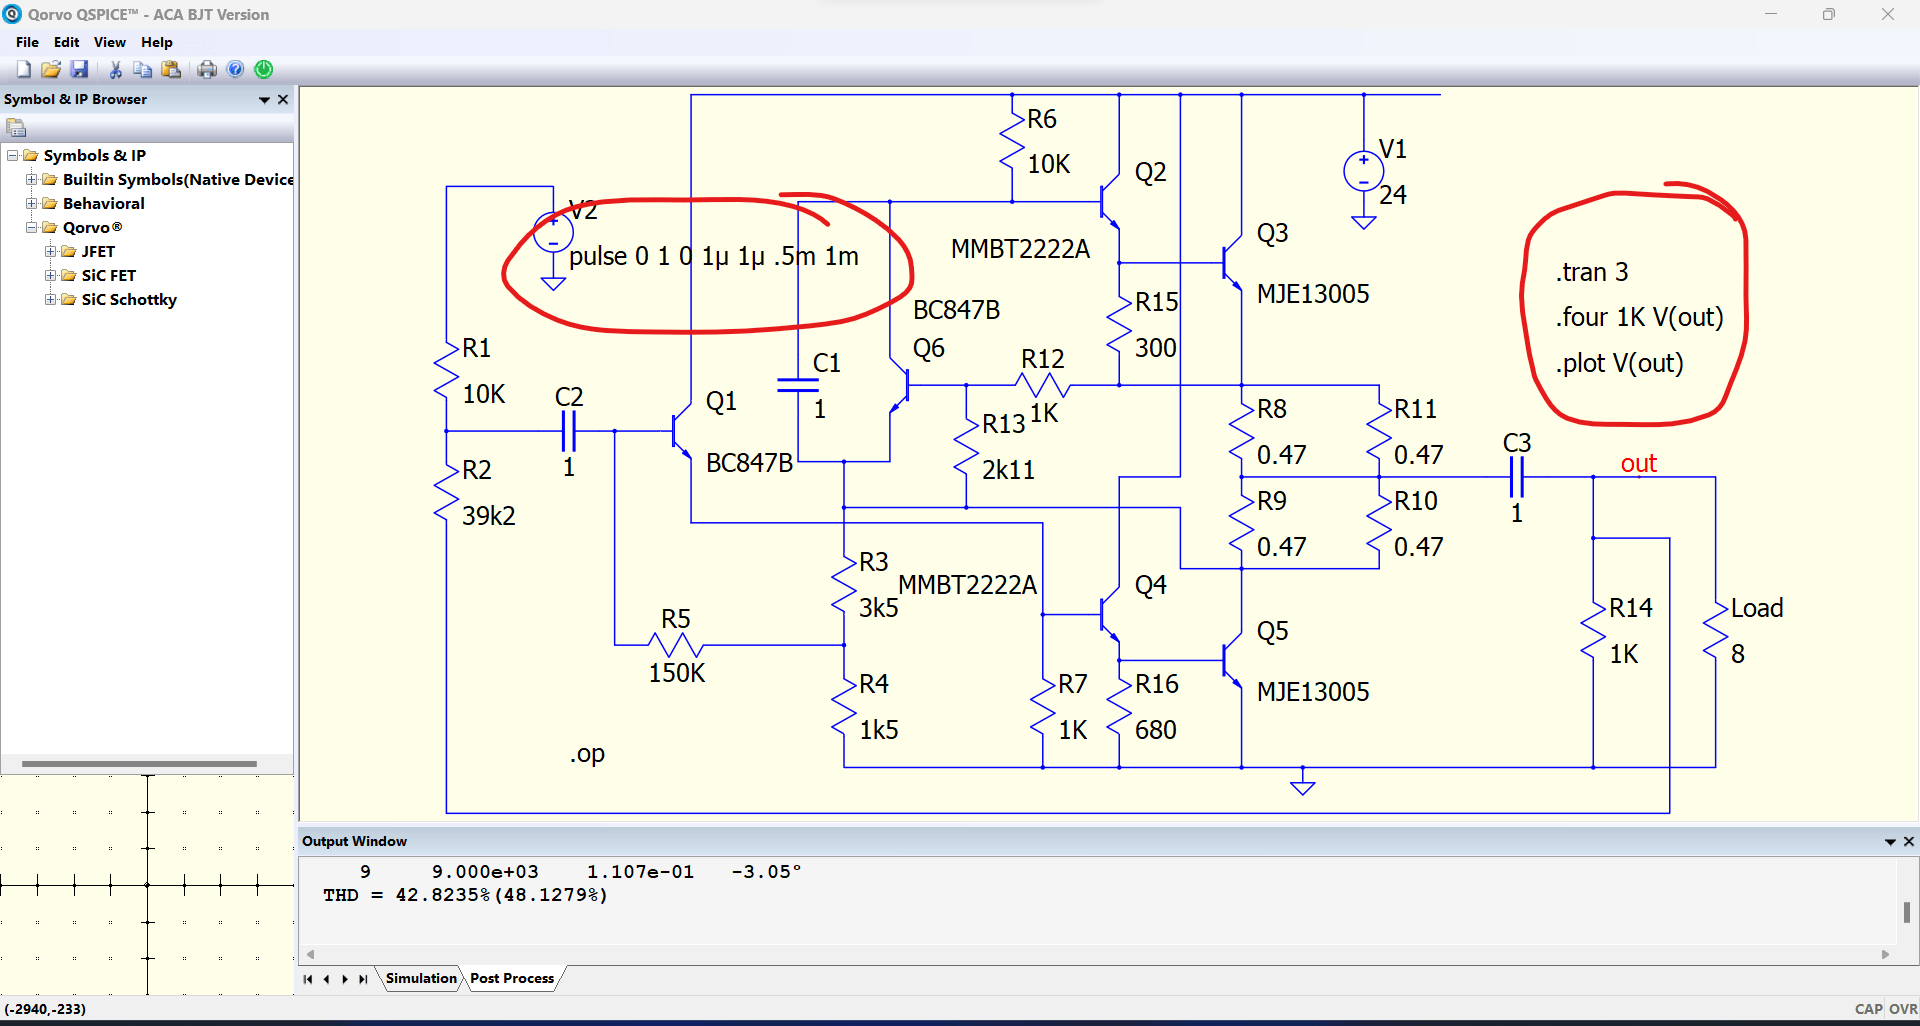The image size is (1920, 1026).
Task: Collapse the Symbols & IP tree root
Action: point(12,155)
